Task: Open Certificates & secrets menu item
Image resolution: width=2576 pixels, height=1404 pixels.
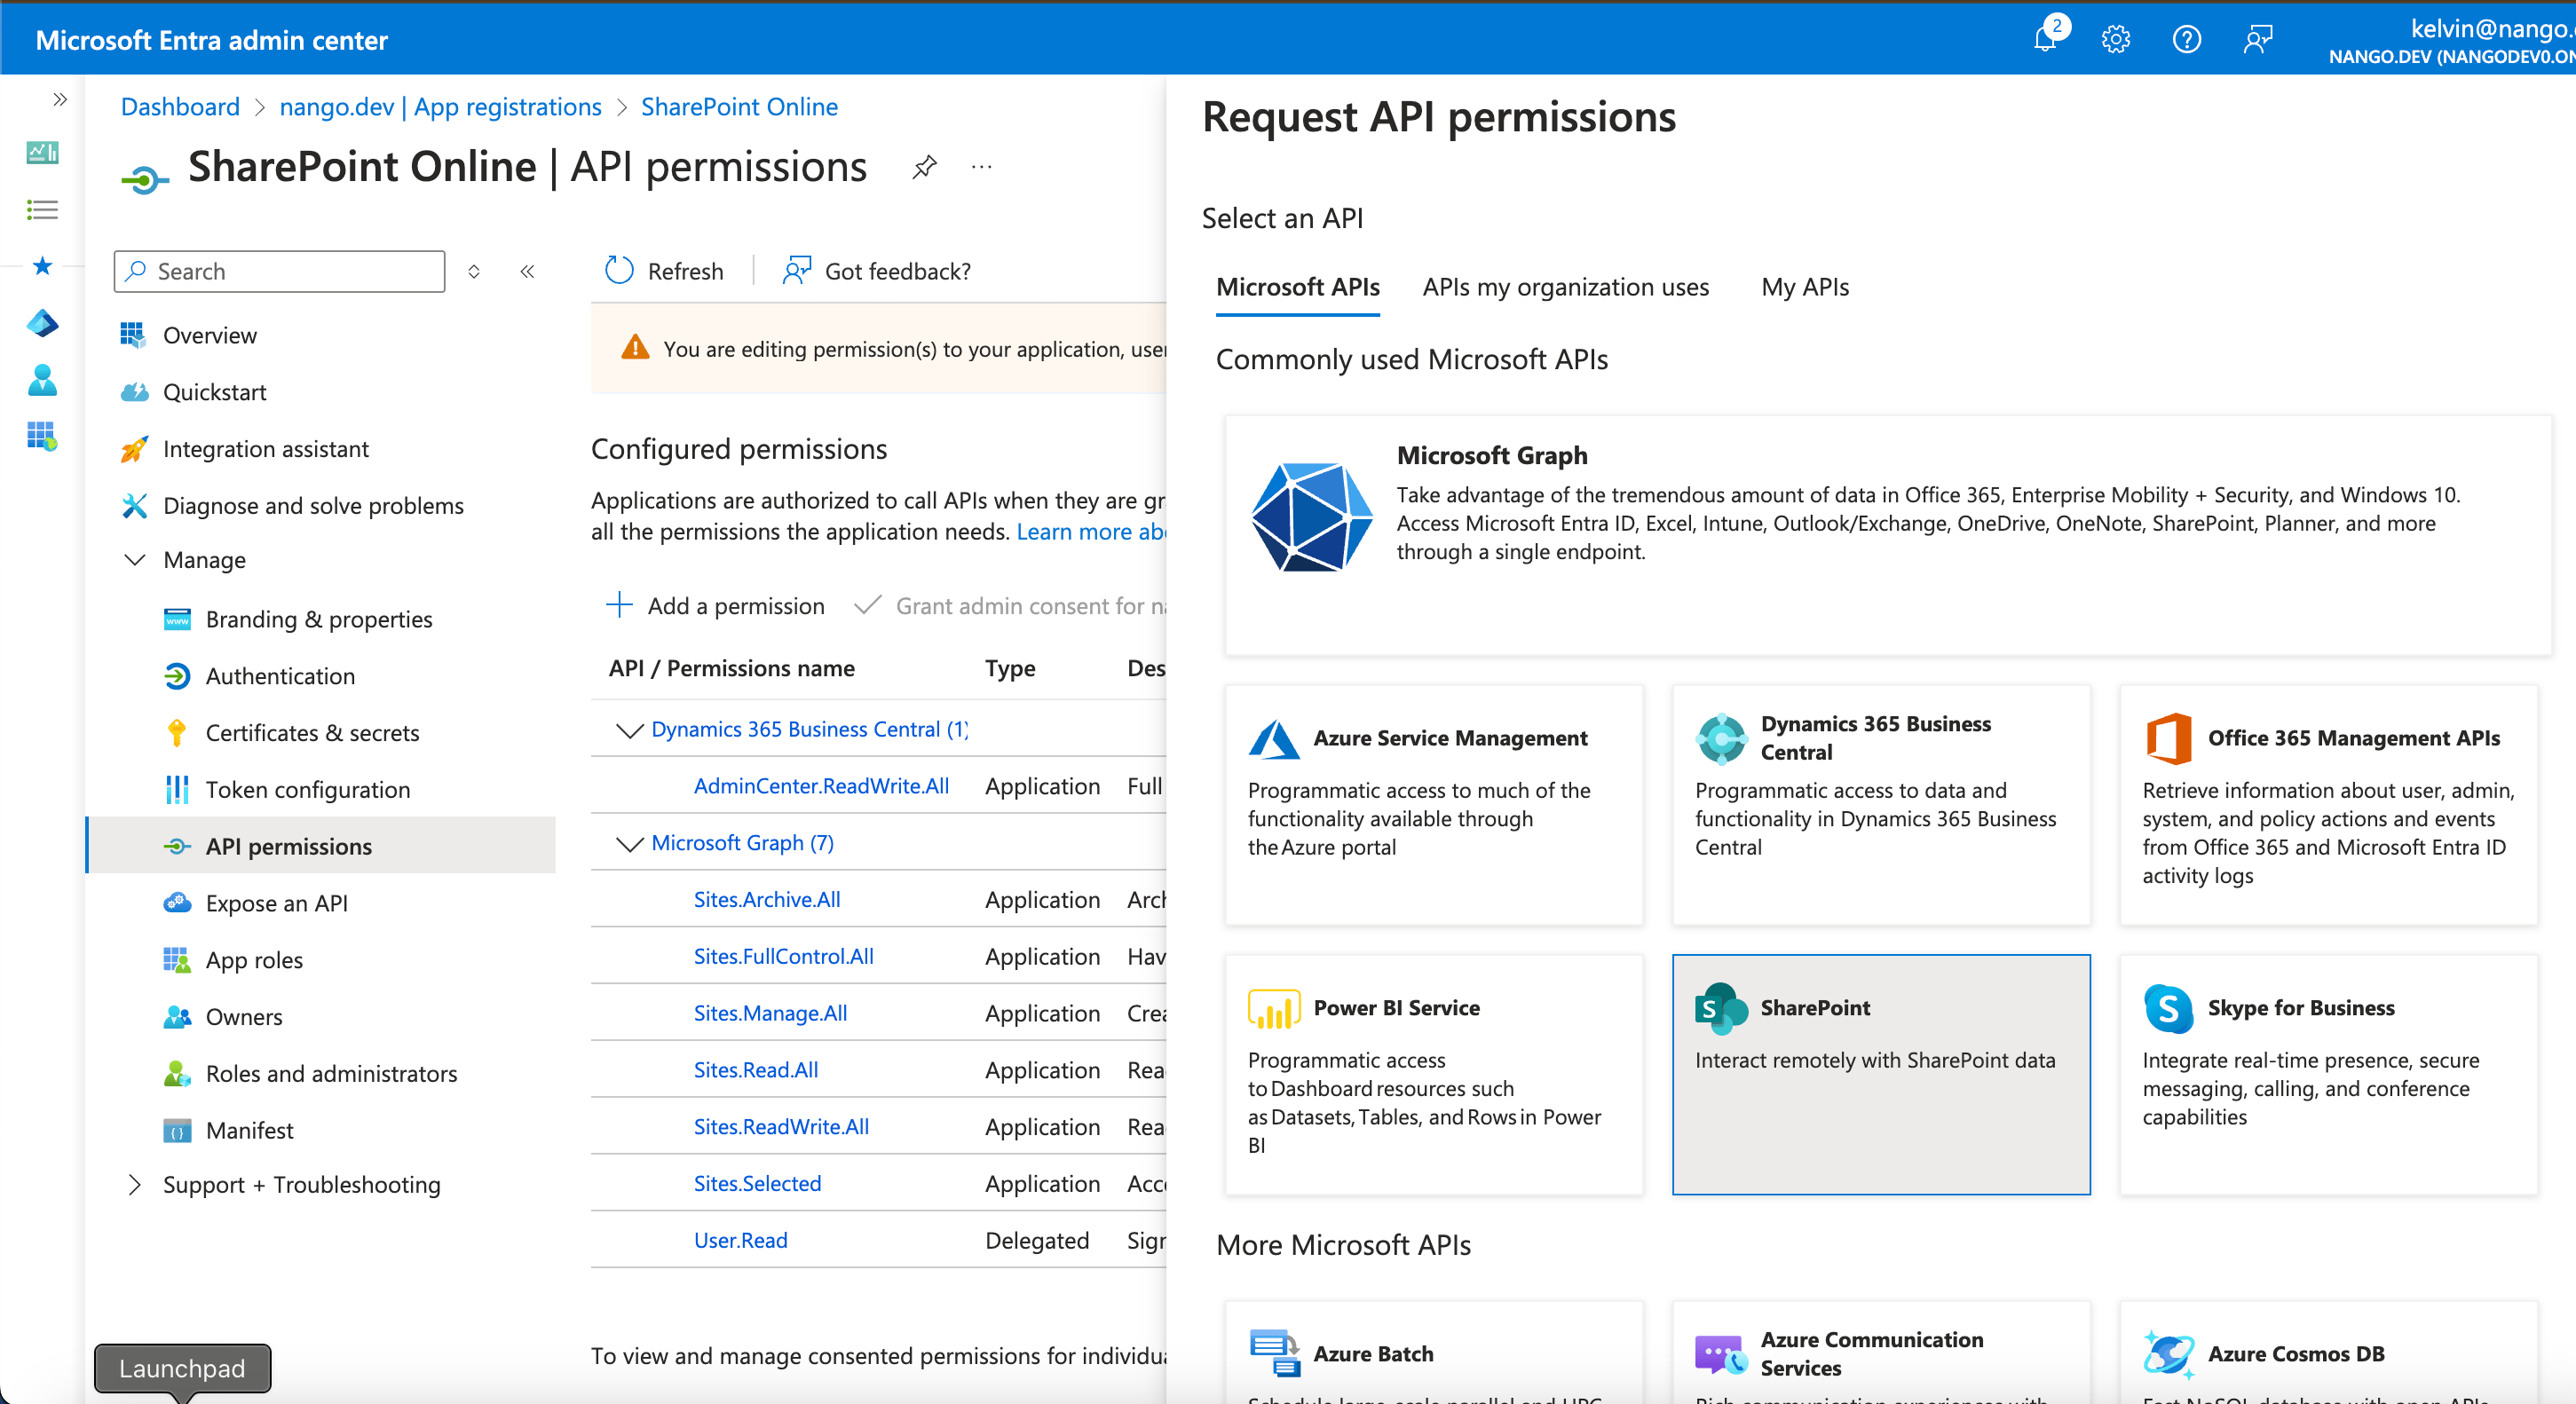Action: (x=312, y=732)
